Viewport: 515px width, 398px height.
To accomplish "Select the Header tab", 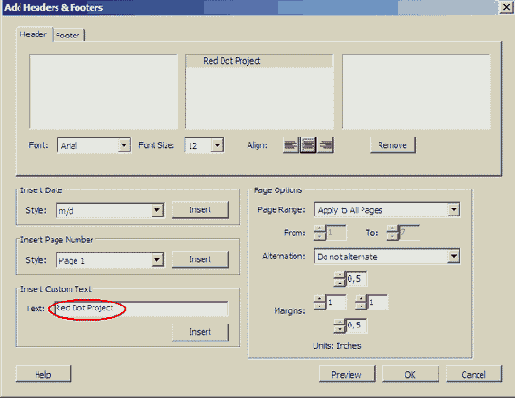I will (33, 34).
